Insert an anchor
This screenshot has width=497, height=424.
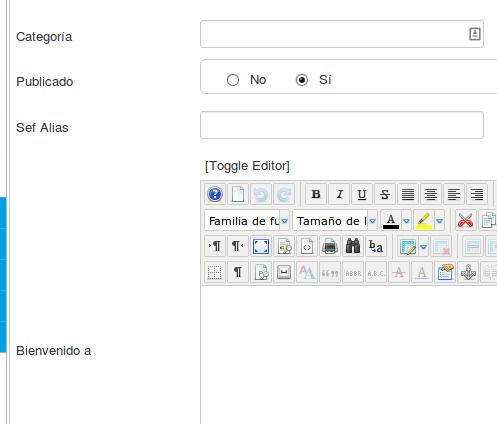(x=468, y=273)
